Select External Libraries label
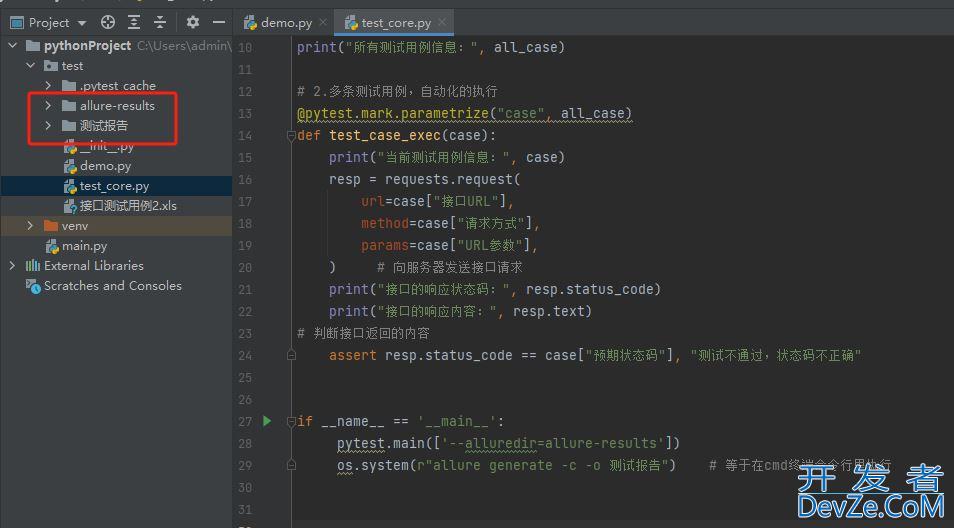954x528 pixels. (94, 266)
